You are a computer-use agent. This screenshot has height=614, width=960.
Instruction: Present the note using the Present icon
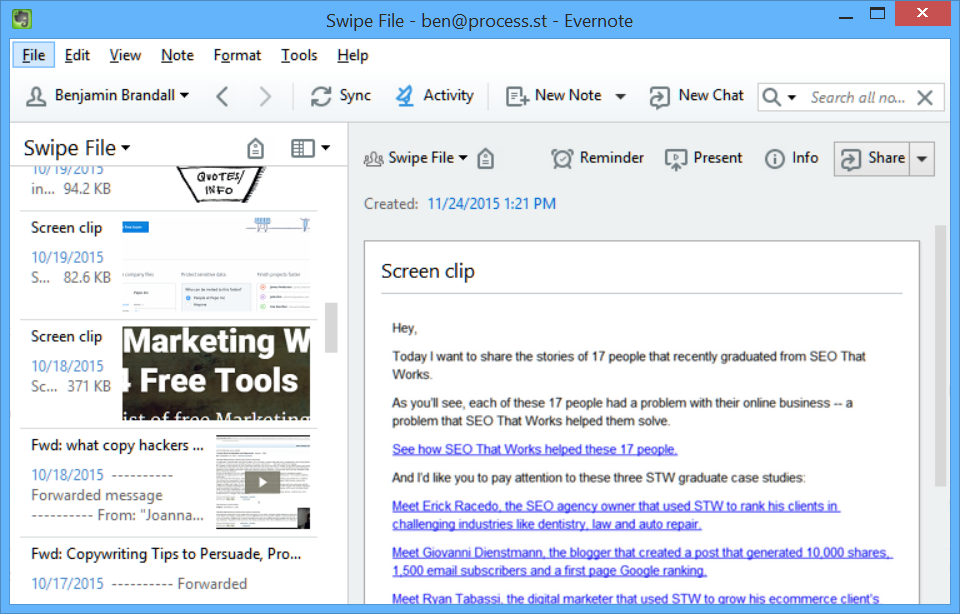[x=703, y=158]
